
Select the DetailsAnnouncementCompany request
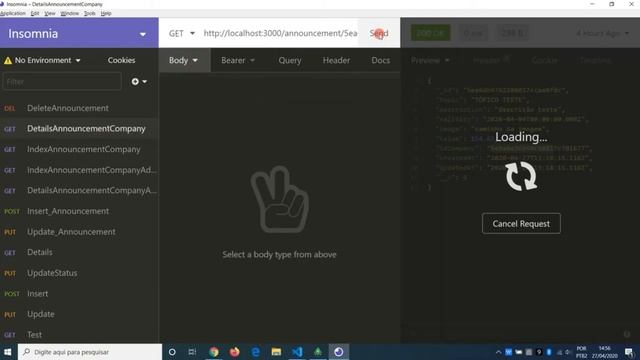coord(79,129)
